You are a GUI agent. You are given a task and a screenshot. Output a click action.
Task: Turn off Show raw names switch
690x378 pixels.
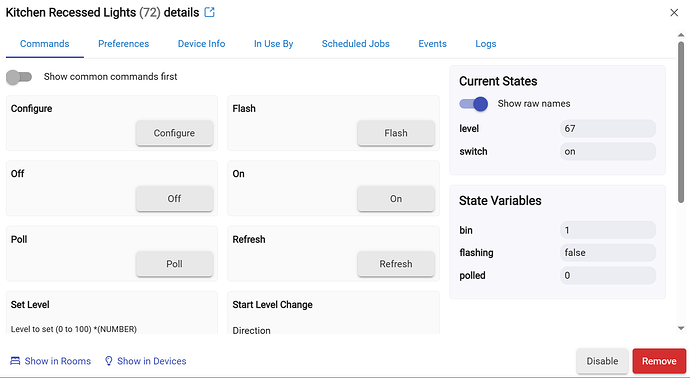pyautogui.click(x=473, y=104)
